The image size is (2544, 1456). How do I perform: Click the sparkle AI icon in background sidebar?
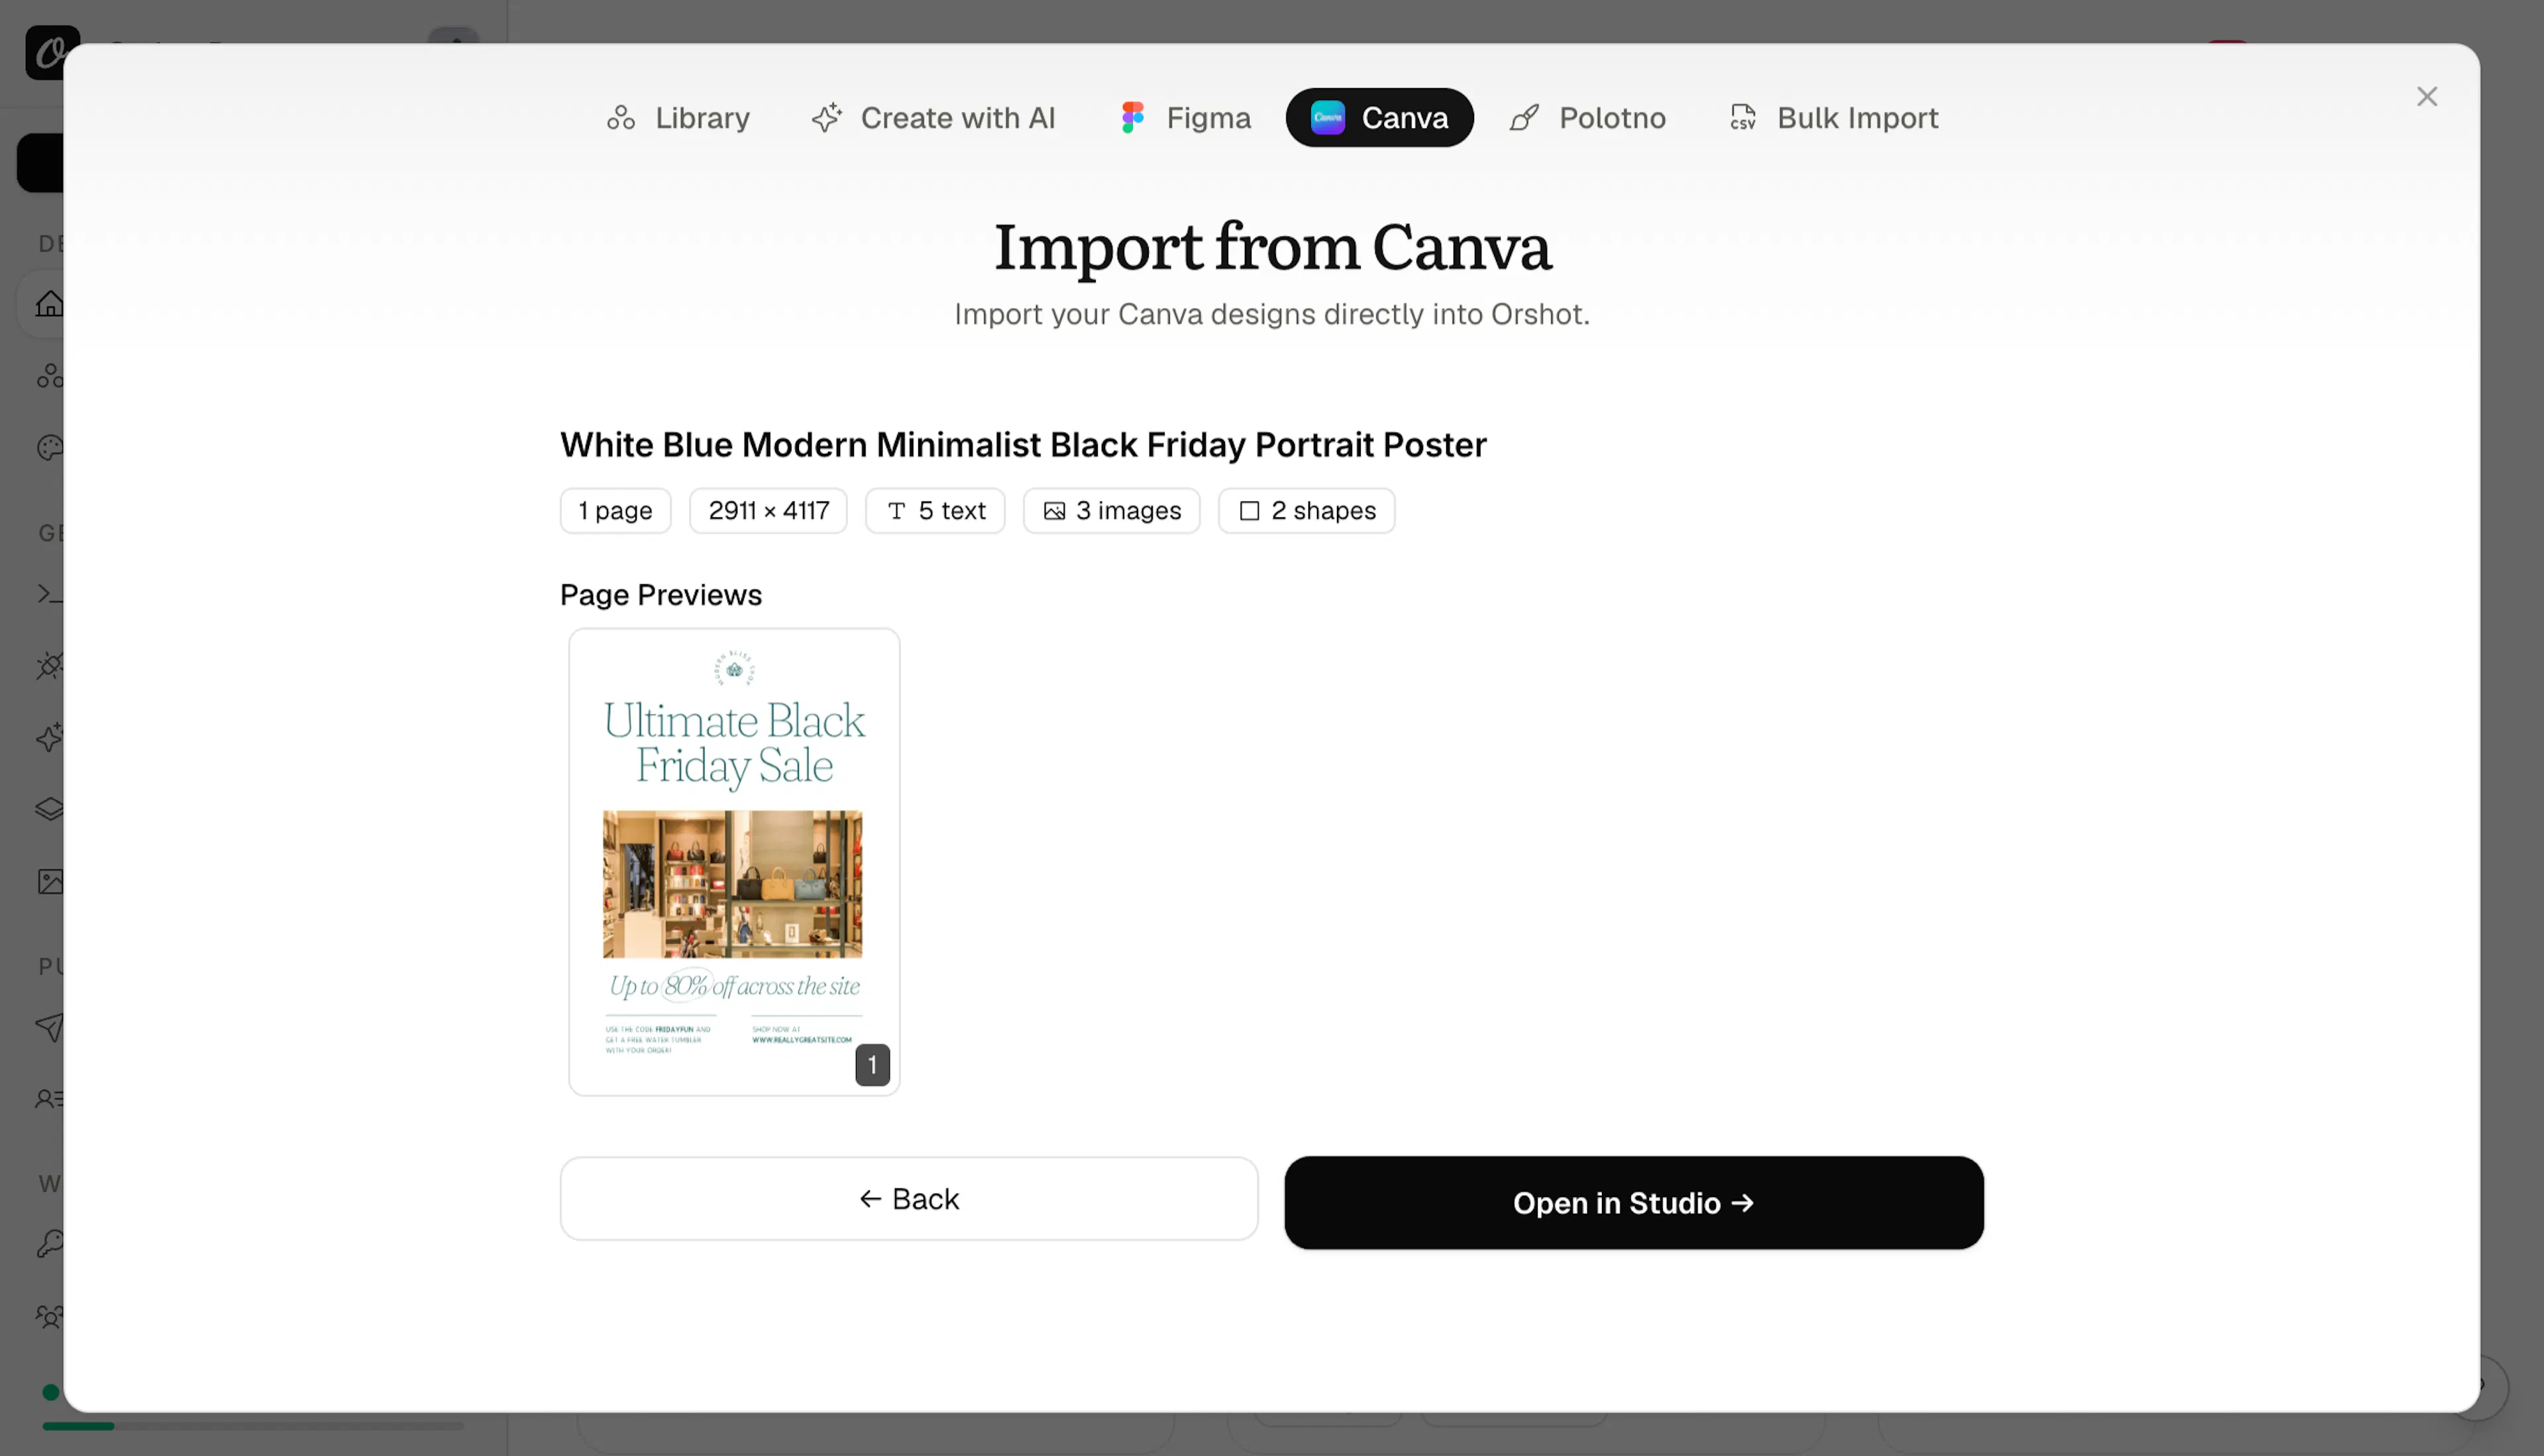(50, 737)
